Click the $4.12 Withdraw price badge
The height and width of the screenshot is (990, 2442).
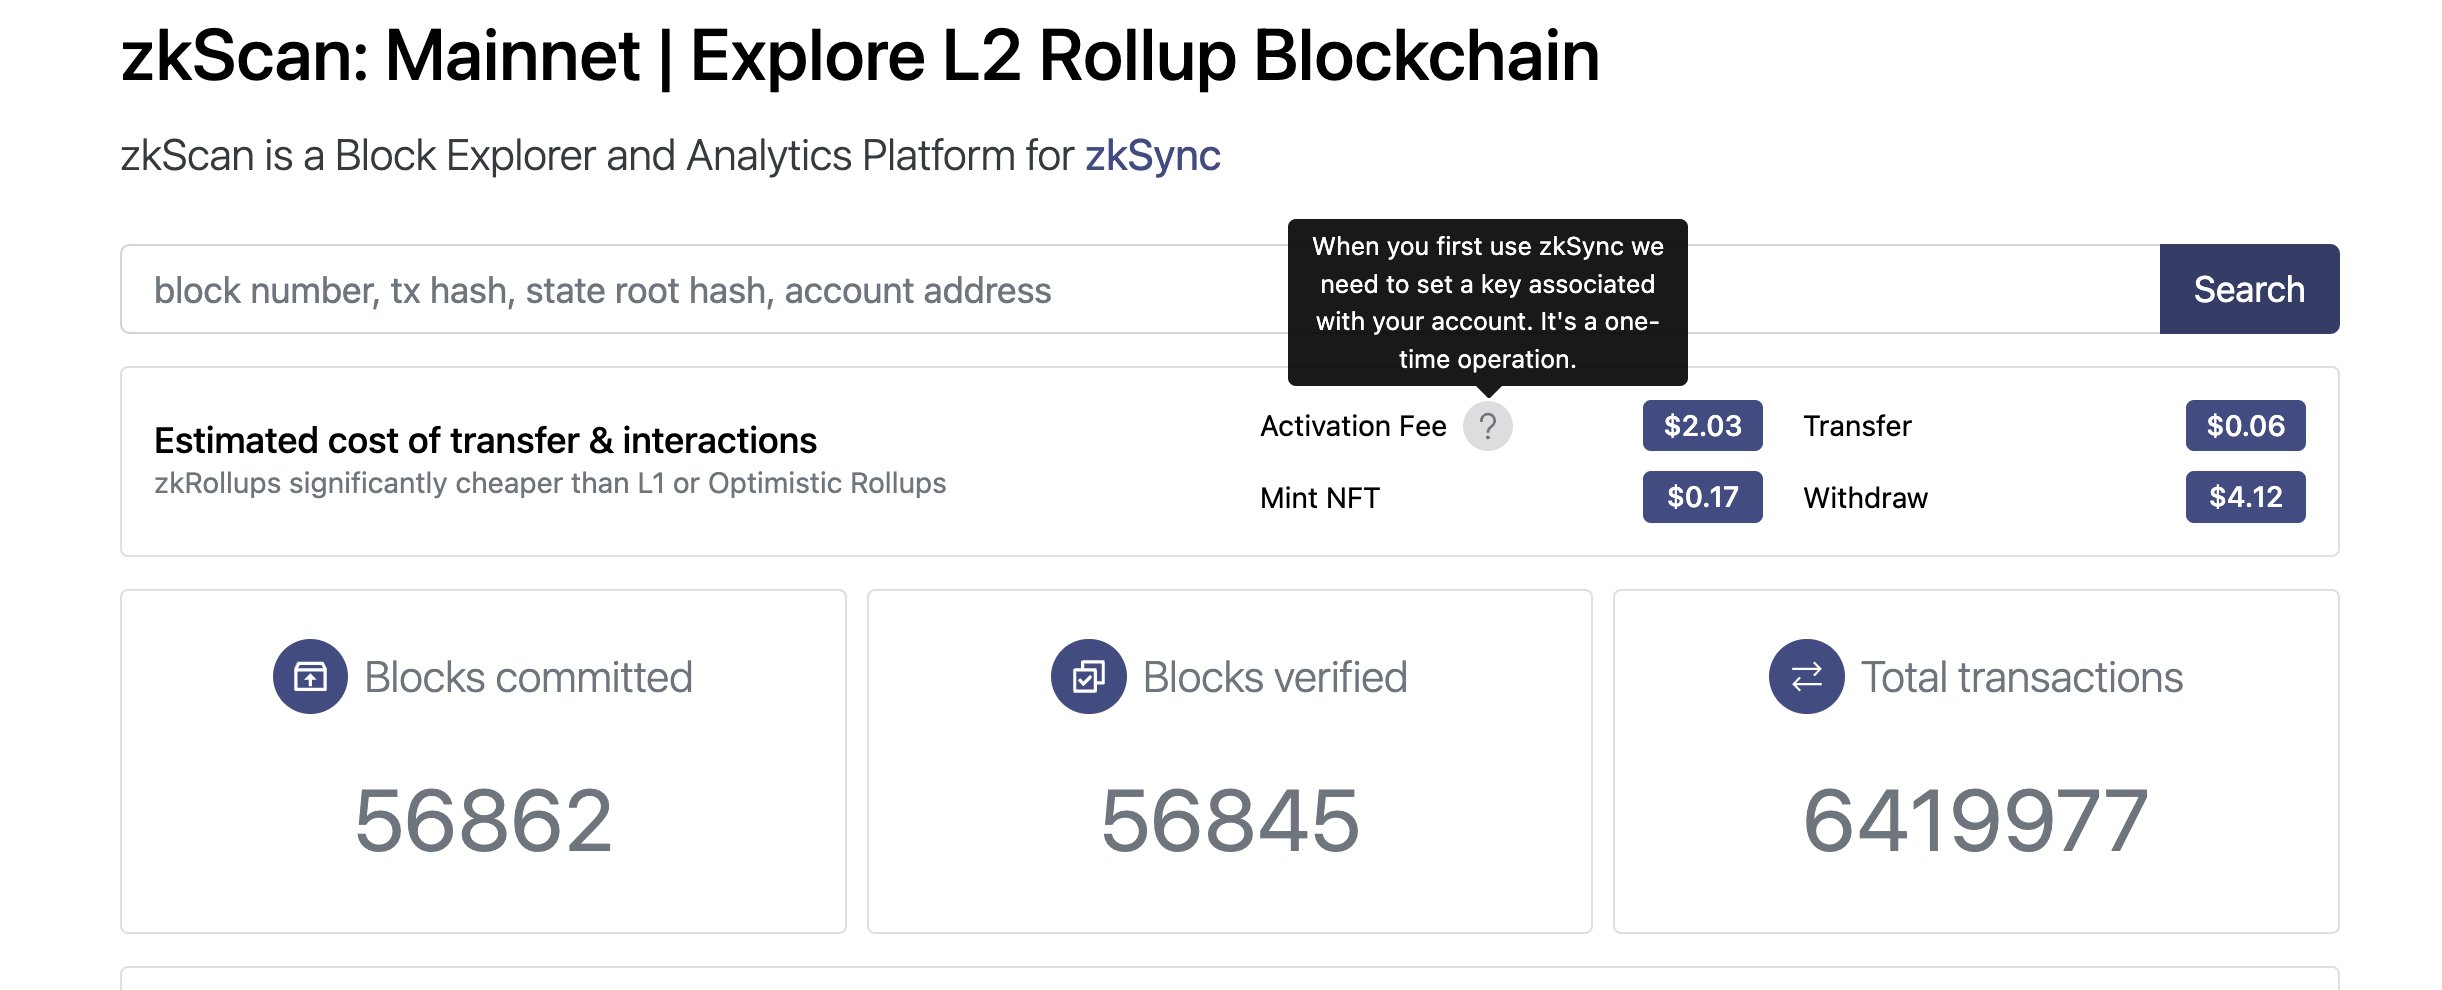tap(2245, 497)
